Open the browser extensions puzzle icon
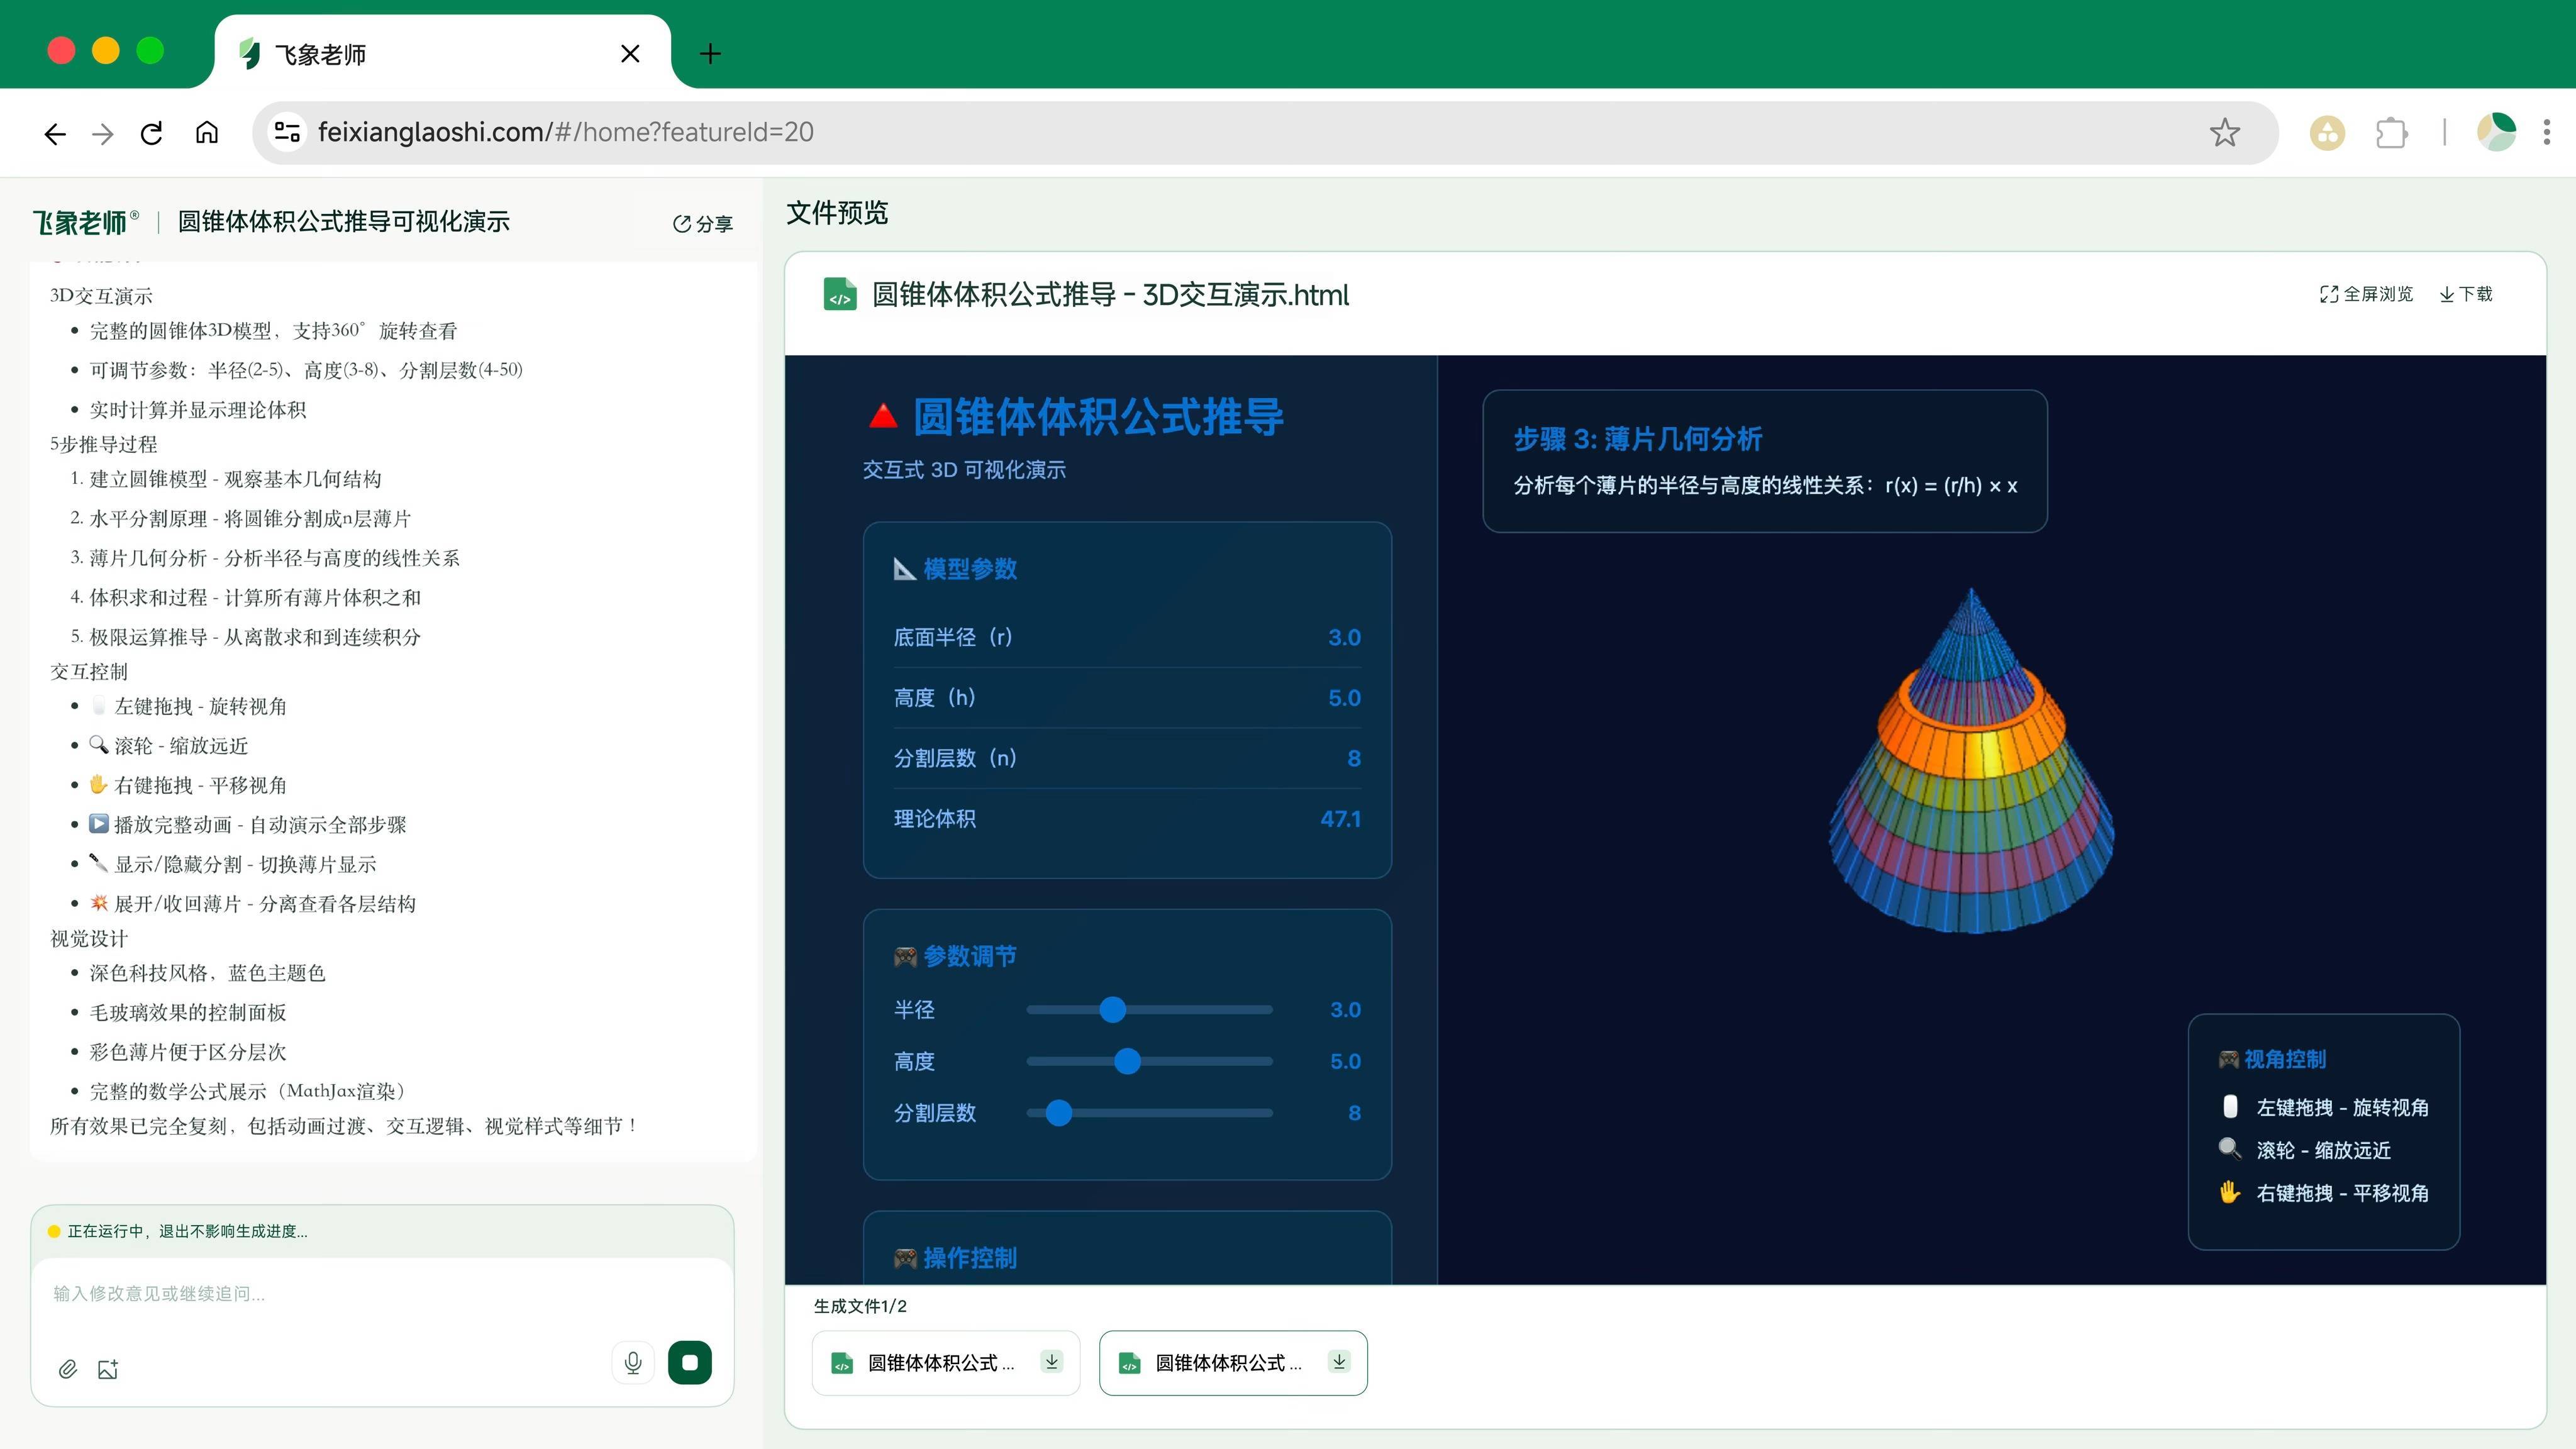The width and height of the screenshot is (2576, 1449). tap(2391, 132)
